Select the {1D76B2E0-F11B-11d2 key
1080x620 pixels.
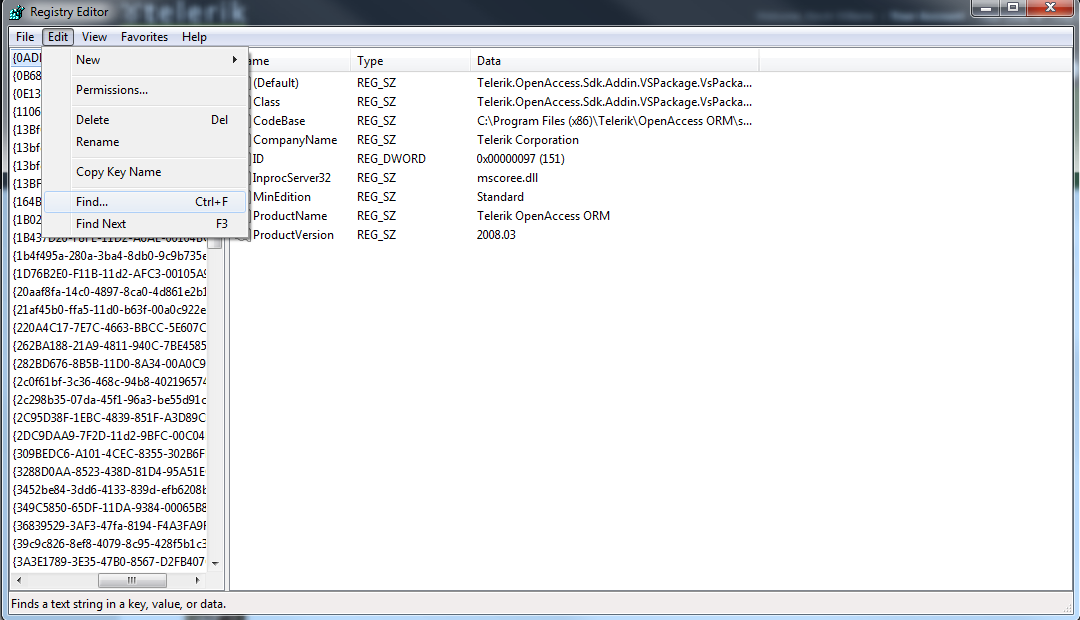point(110,273)
